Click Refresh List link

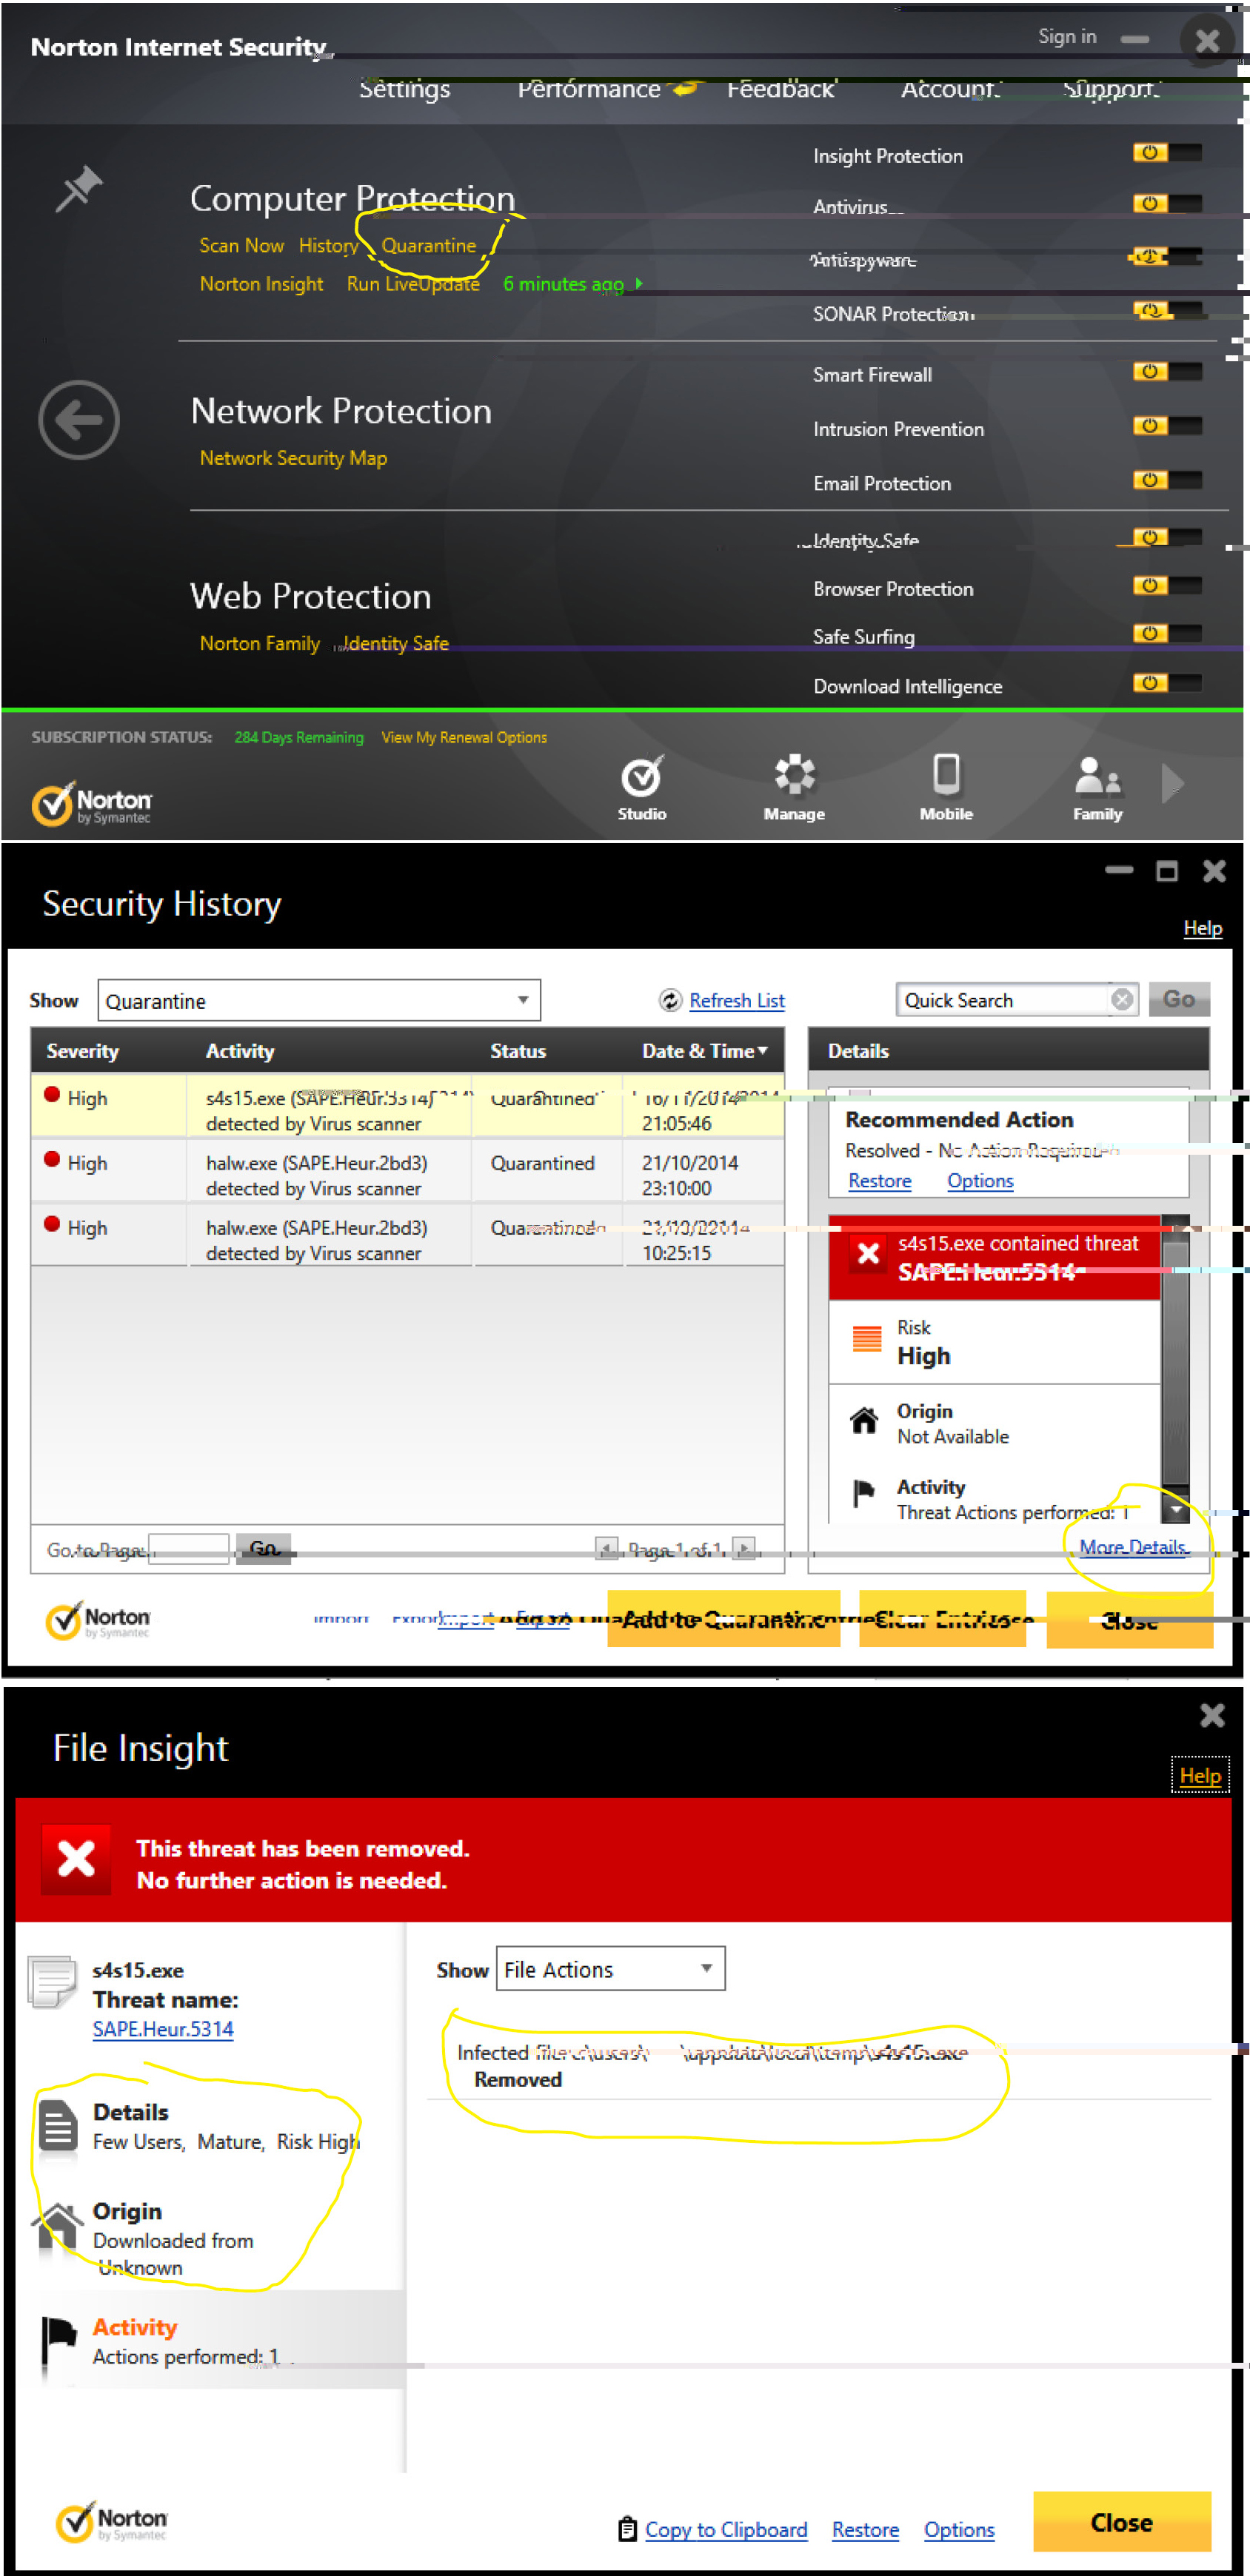[737, 1000]
